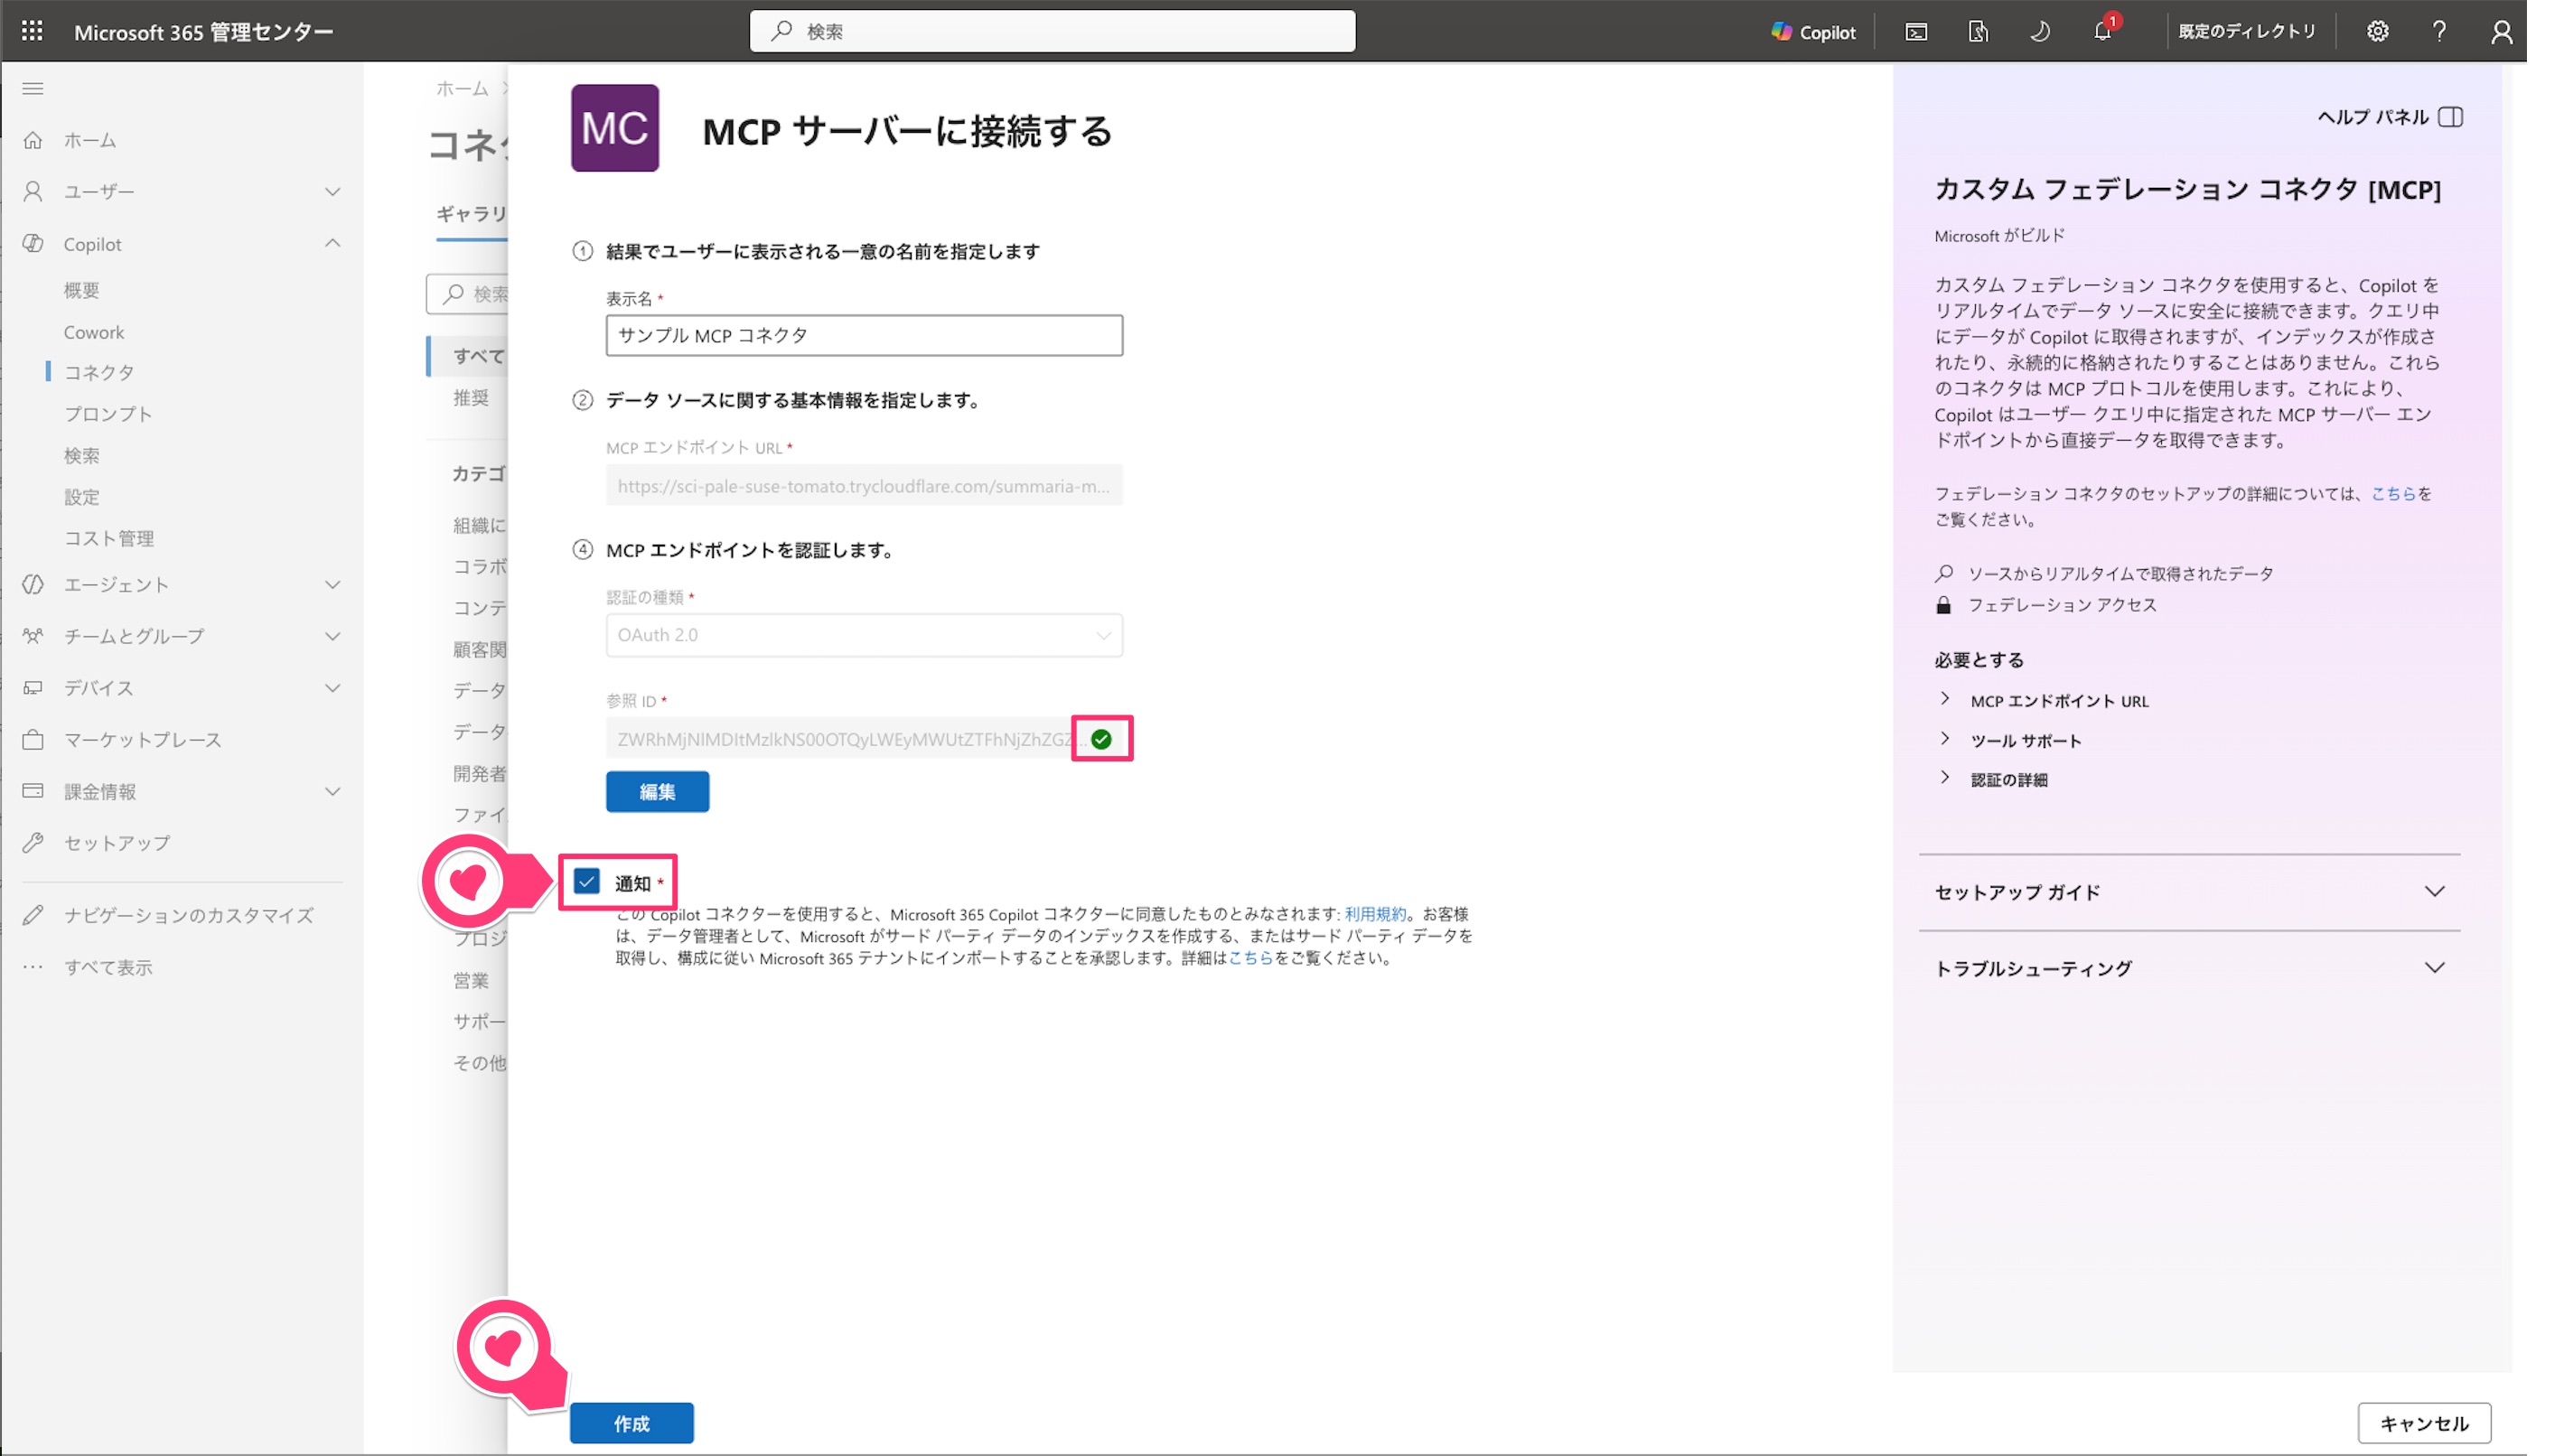This screenshot has width=2564, height=1456.
Task: Click the 編集 button
Action: 657,791
